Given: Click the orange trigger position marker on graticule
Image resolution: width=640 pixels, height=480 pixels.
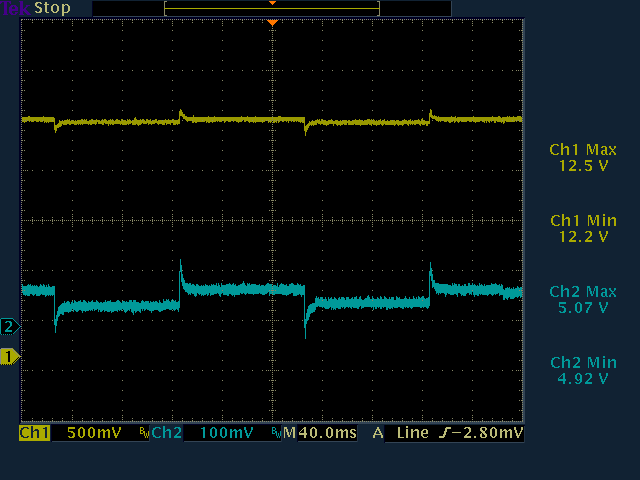Looking at the screenshot, I should click(x=271, y=22).
